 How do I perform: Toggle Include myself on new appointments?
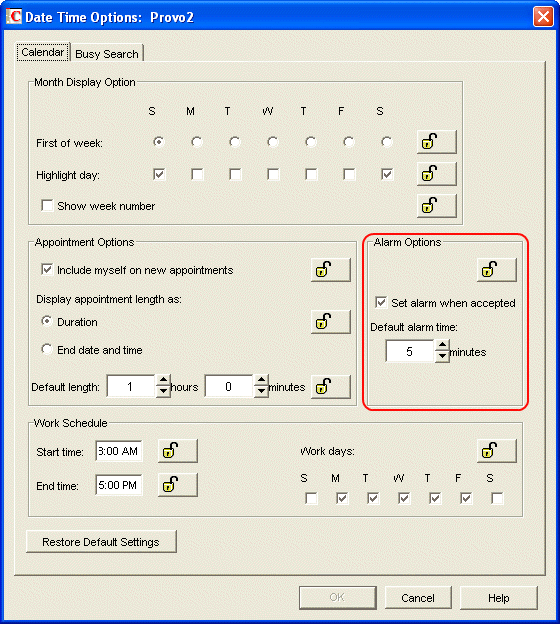click(47, 270)
